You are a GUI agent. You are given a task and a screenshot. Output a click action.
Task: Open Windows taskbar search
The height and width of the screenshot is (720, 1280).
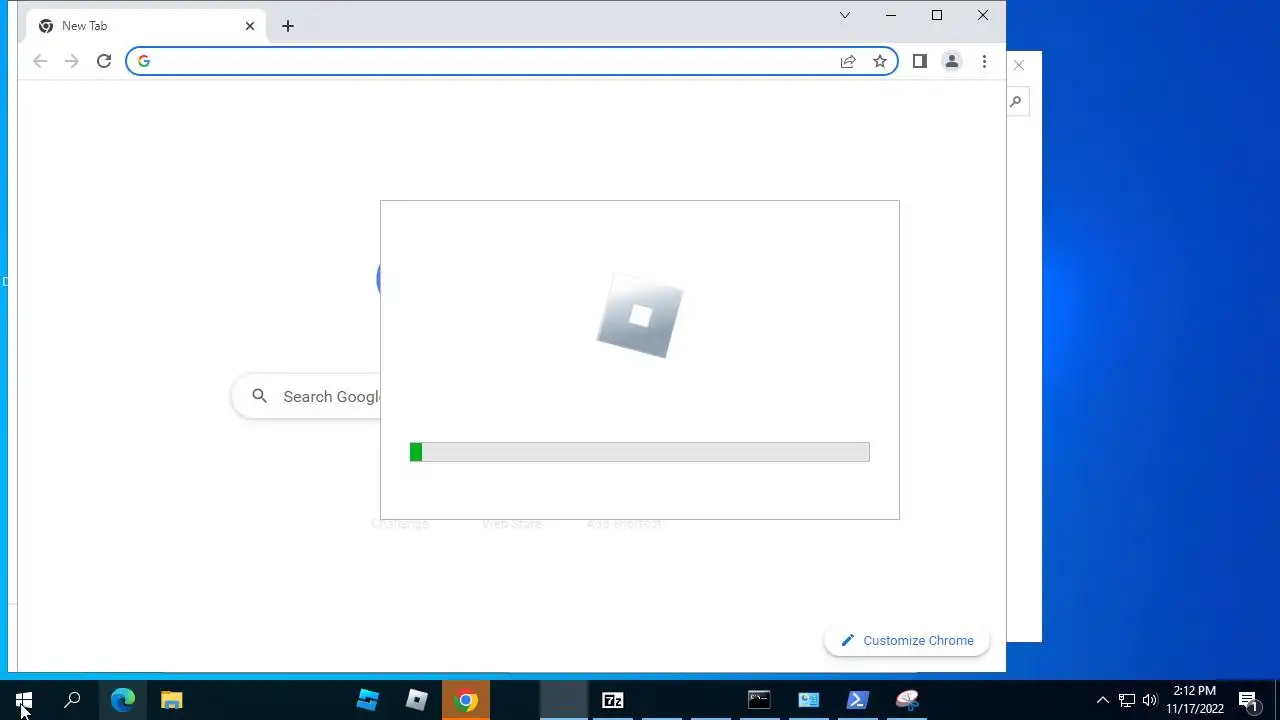point(72,700)
